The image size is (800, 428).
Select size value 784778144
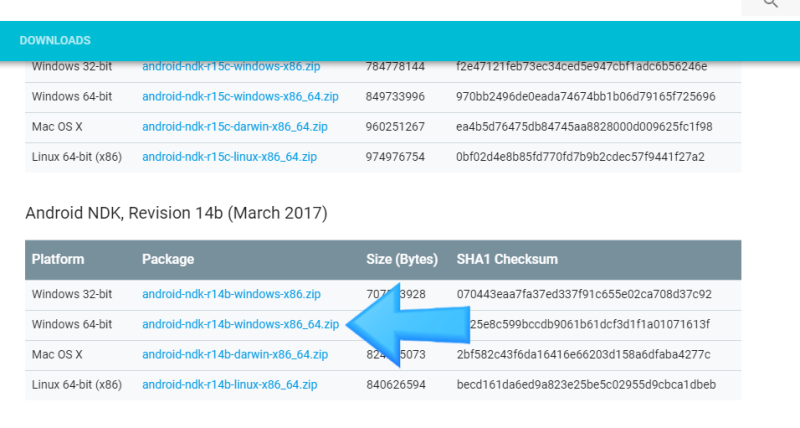click(x=395, y=66)
